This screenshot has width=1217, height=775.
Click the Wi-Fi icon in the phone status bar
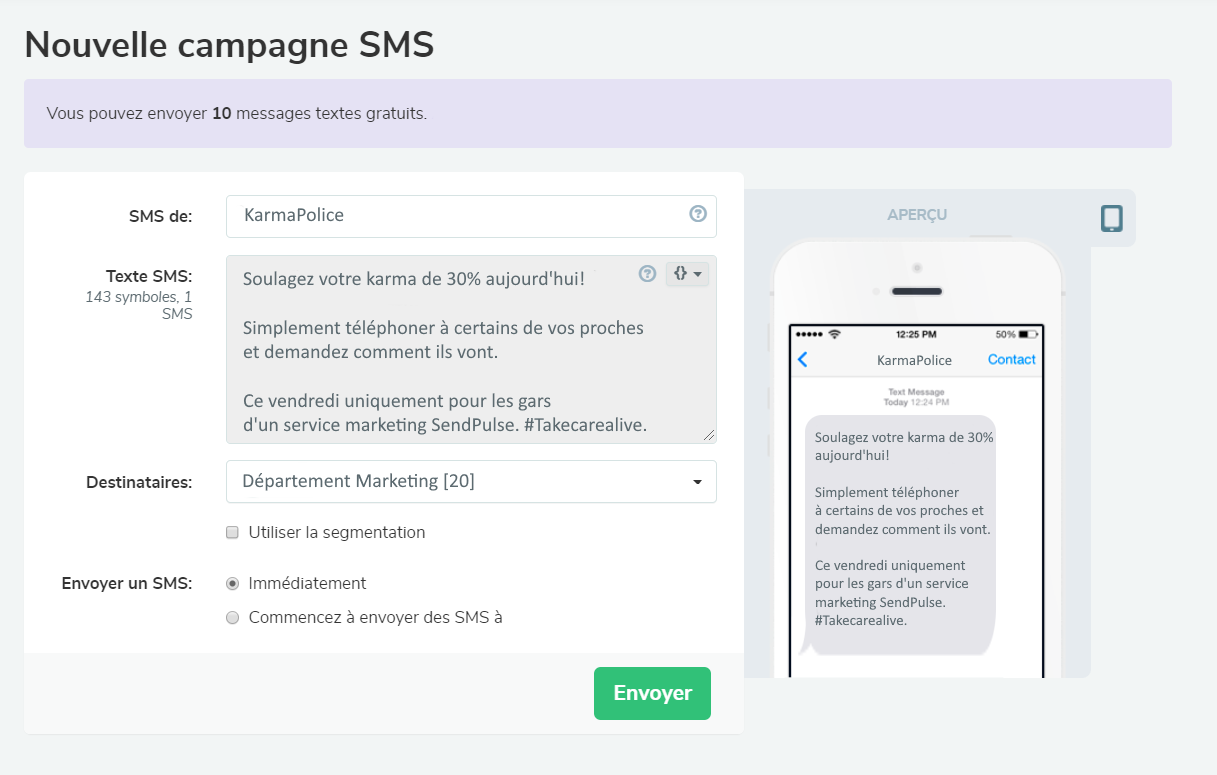[835, 334]
